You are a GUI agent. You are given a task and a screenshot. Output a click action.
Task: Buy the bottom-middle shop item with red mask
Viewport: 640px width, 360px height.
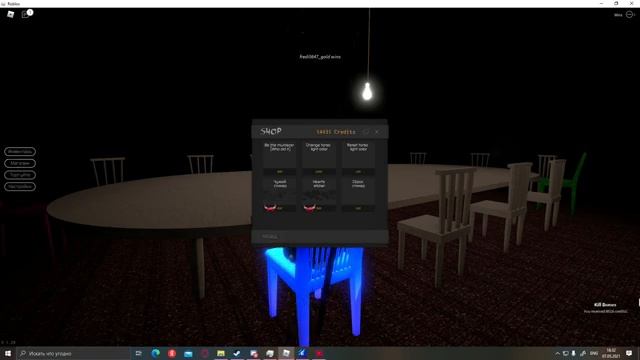pyautogui.click(x=319, y=208)
